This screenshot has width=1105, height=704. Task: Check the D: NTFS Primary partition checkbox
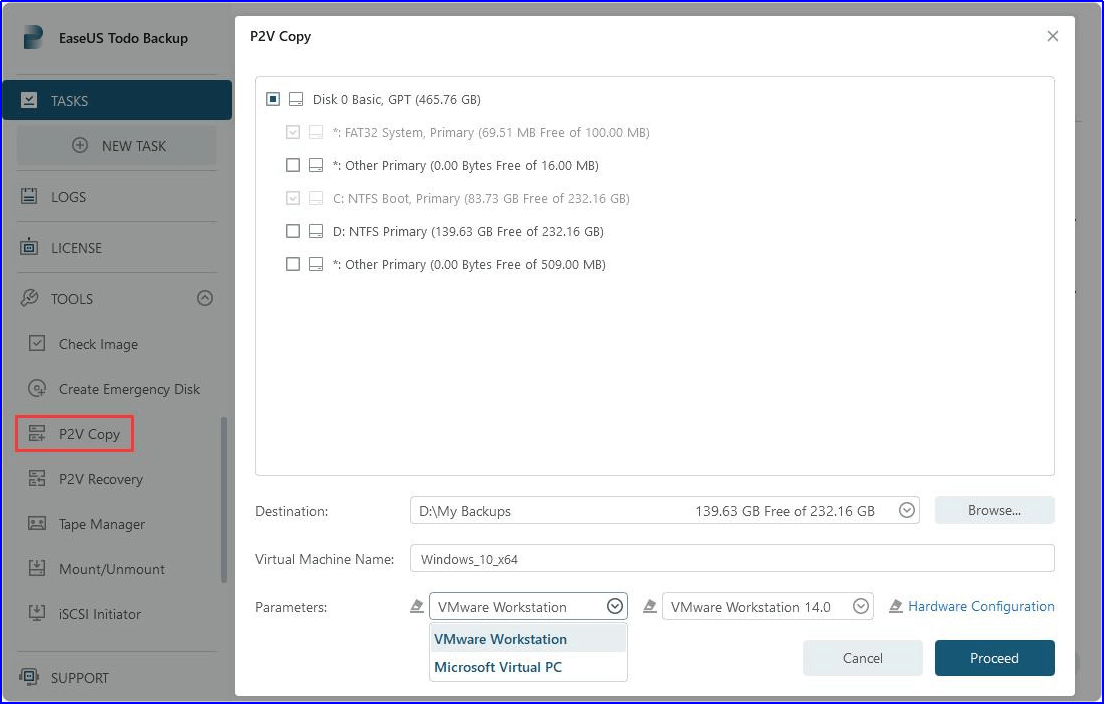(292, 231)
